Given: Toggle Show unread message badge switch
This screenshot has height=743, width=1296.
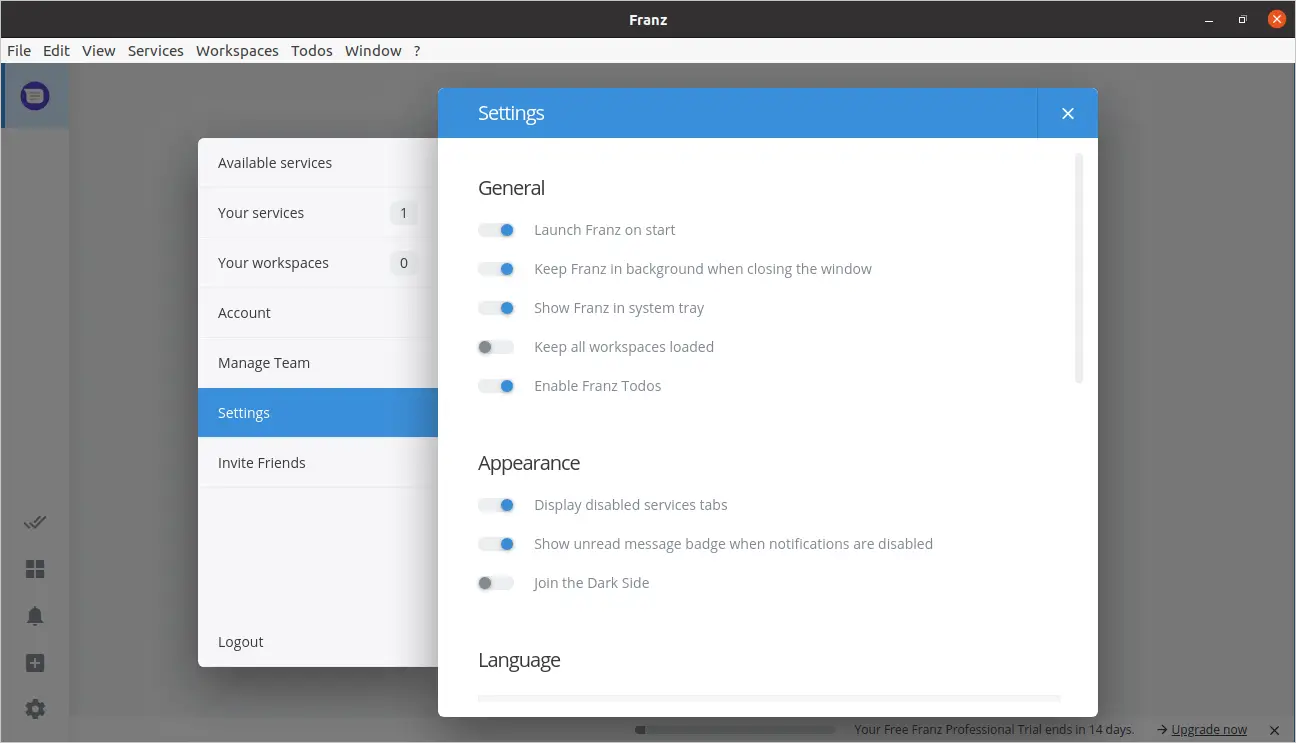Looking at the screenshot, I should coord(496,544).
